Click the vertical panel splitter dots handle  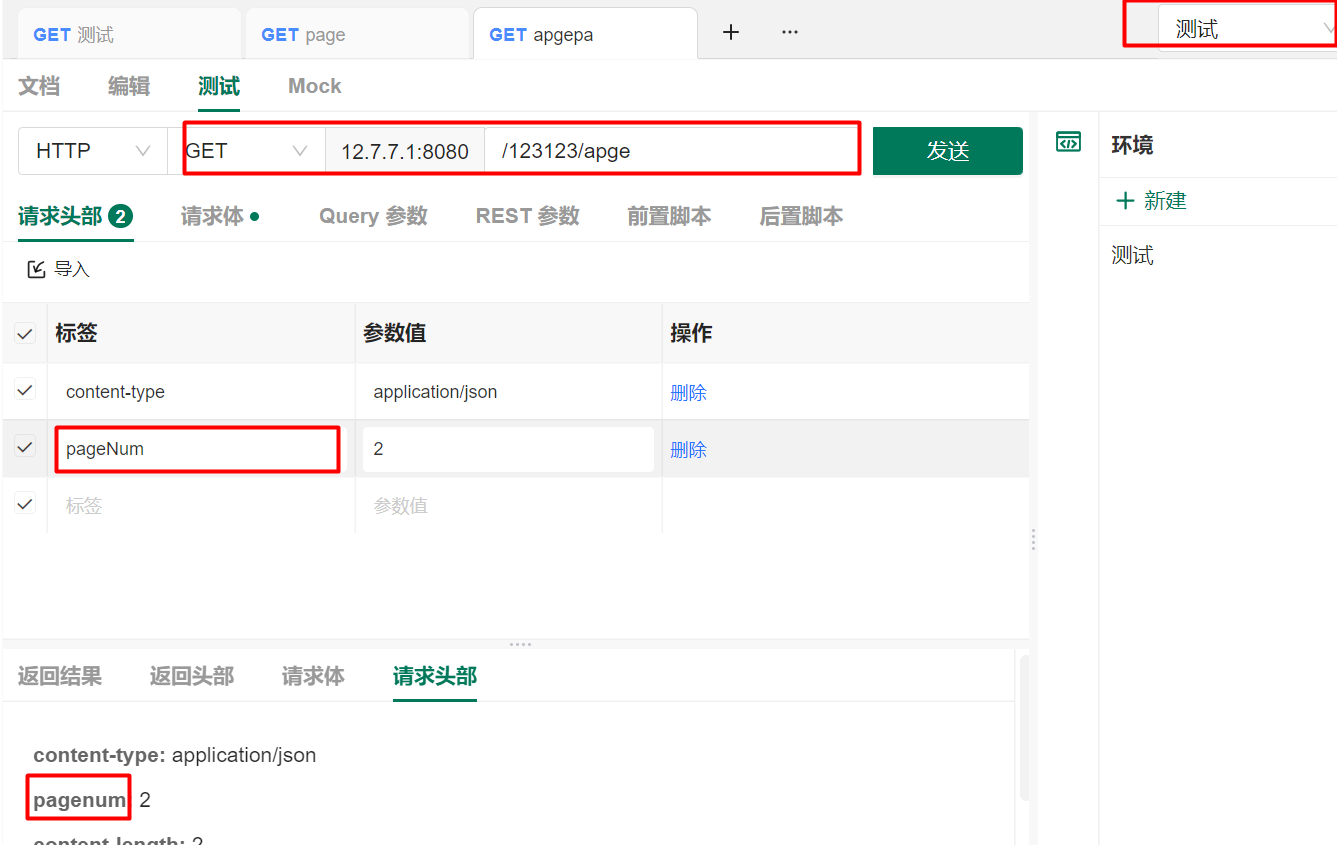click(1033, 540)
